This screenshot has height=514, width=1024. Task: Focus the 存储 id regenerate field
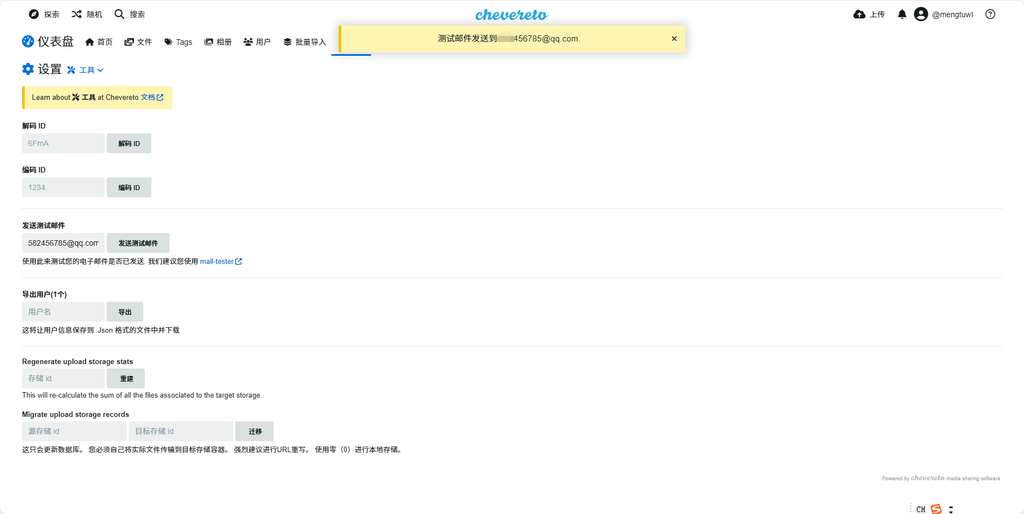pyautogui.click(x=63, y=378)
